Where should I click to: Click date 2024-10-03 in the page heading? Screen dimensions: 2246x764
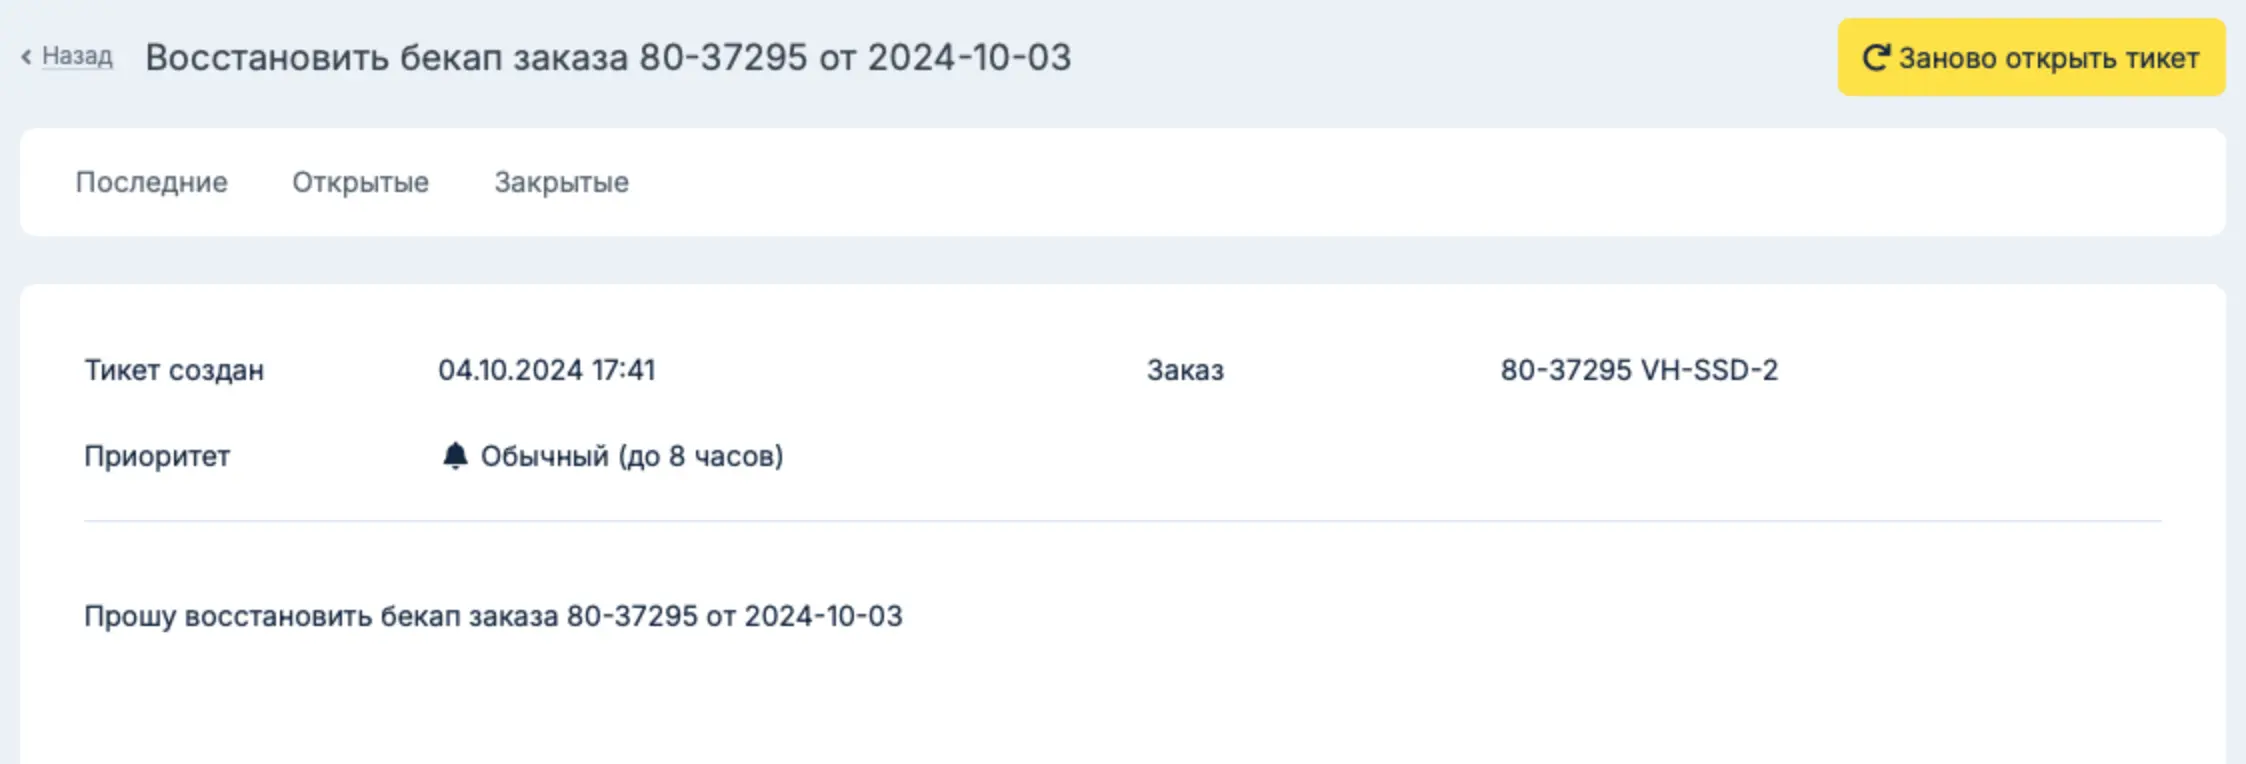coord(969,57)
